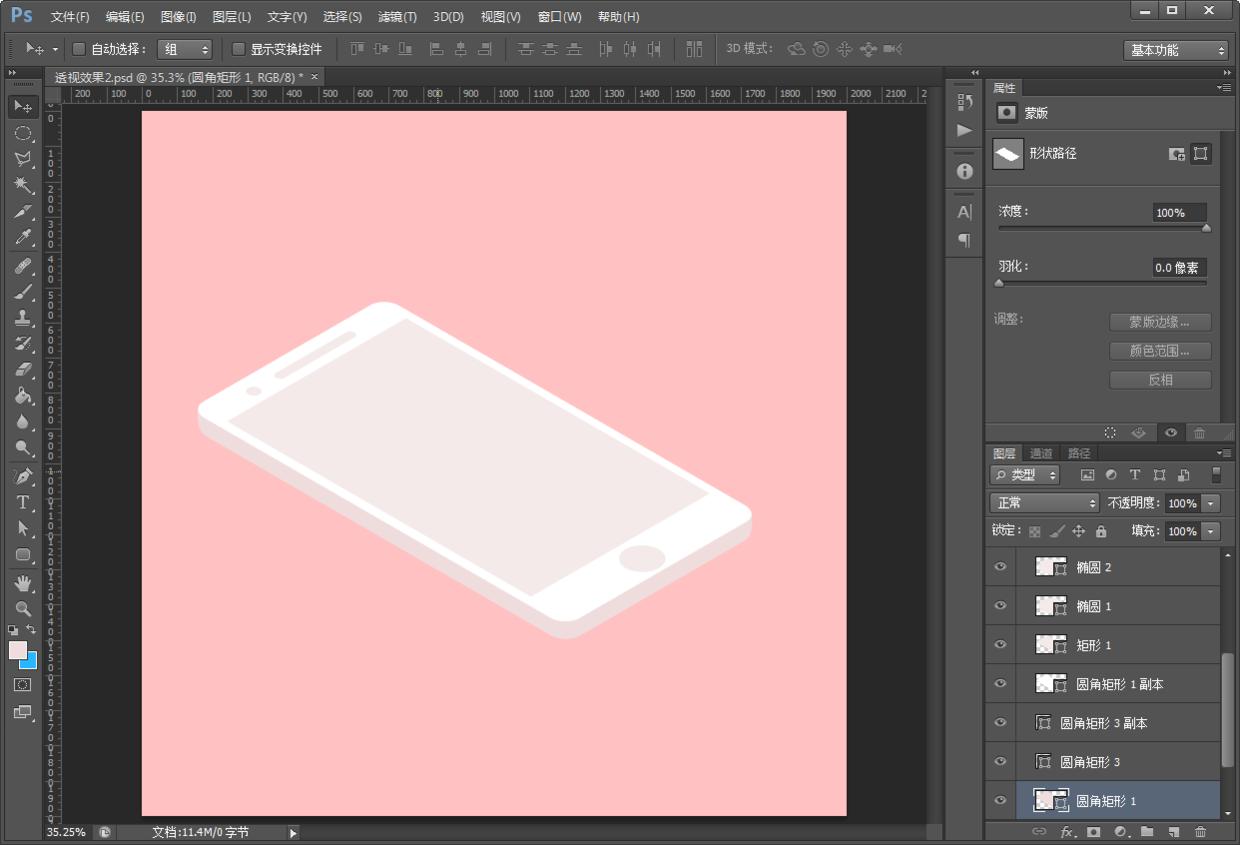Expand the 不透明度 dropdown arrow

tap(1212, 504)
